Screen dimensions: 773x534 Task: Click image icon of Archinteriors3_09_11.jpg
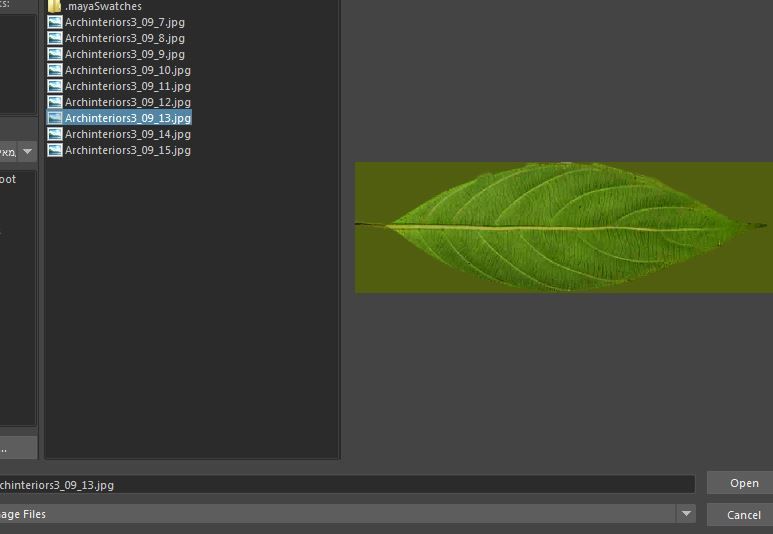click(55, 86)
